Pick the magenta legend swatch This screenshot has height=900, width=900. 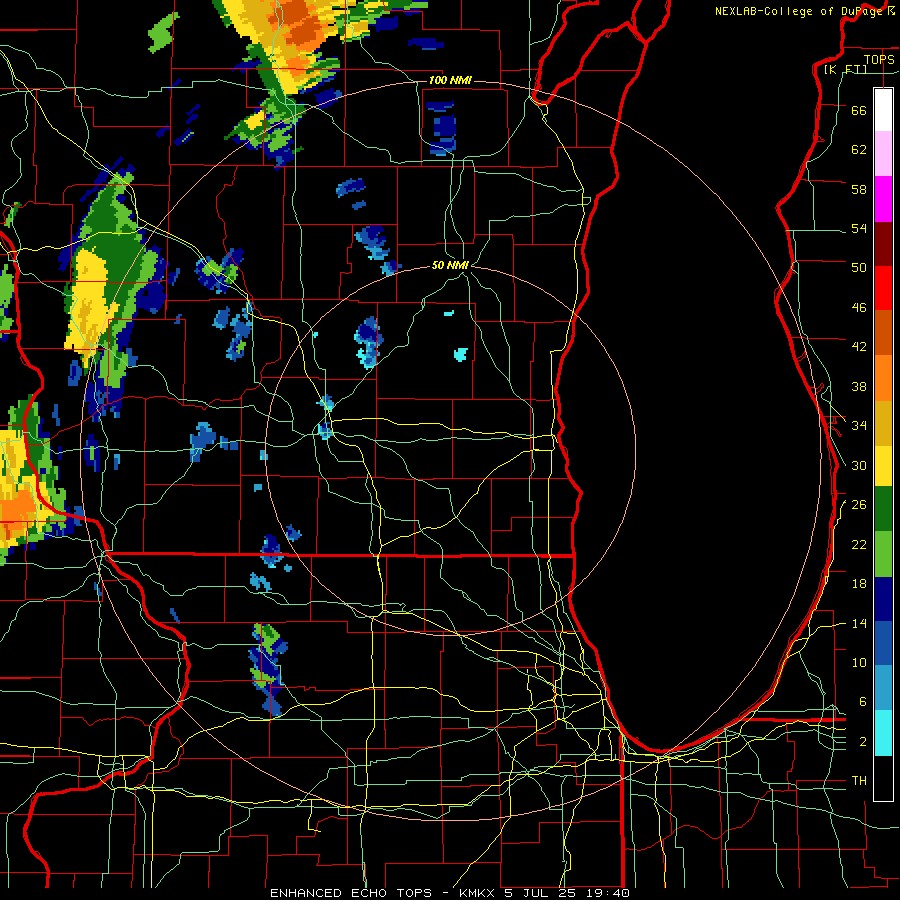click(883, 199)
